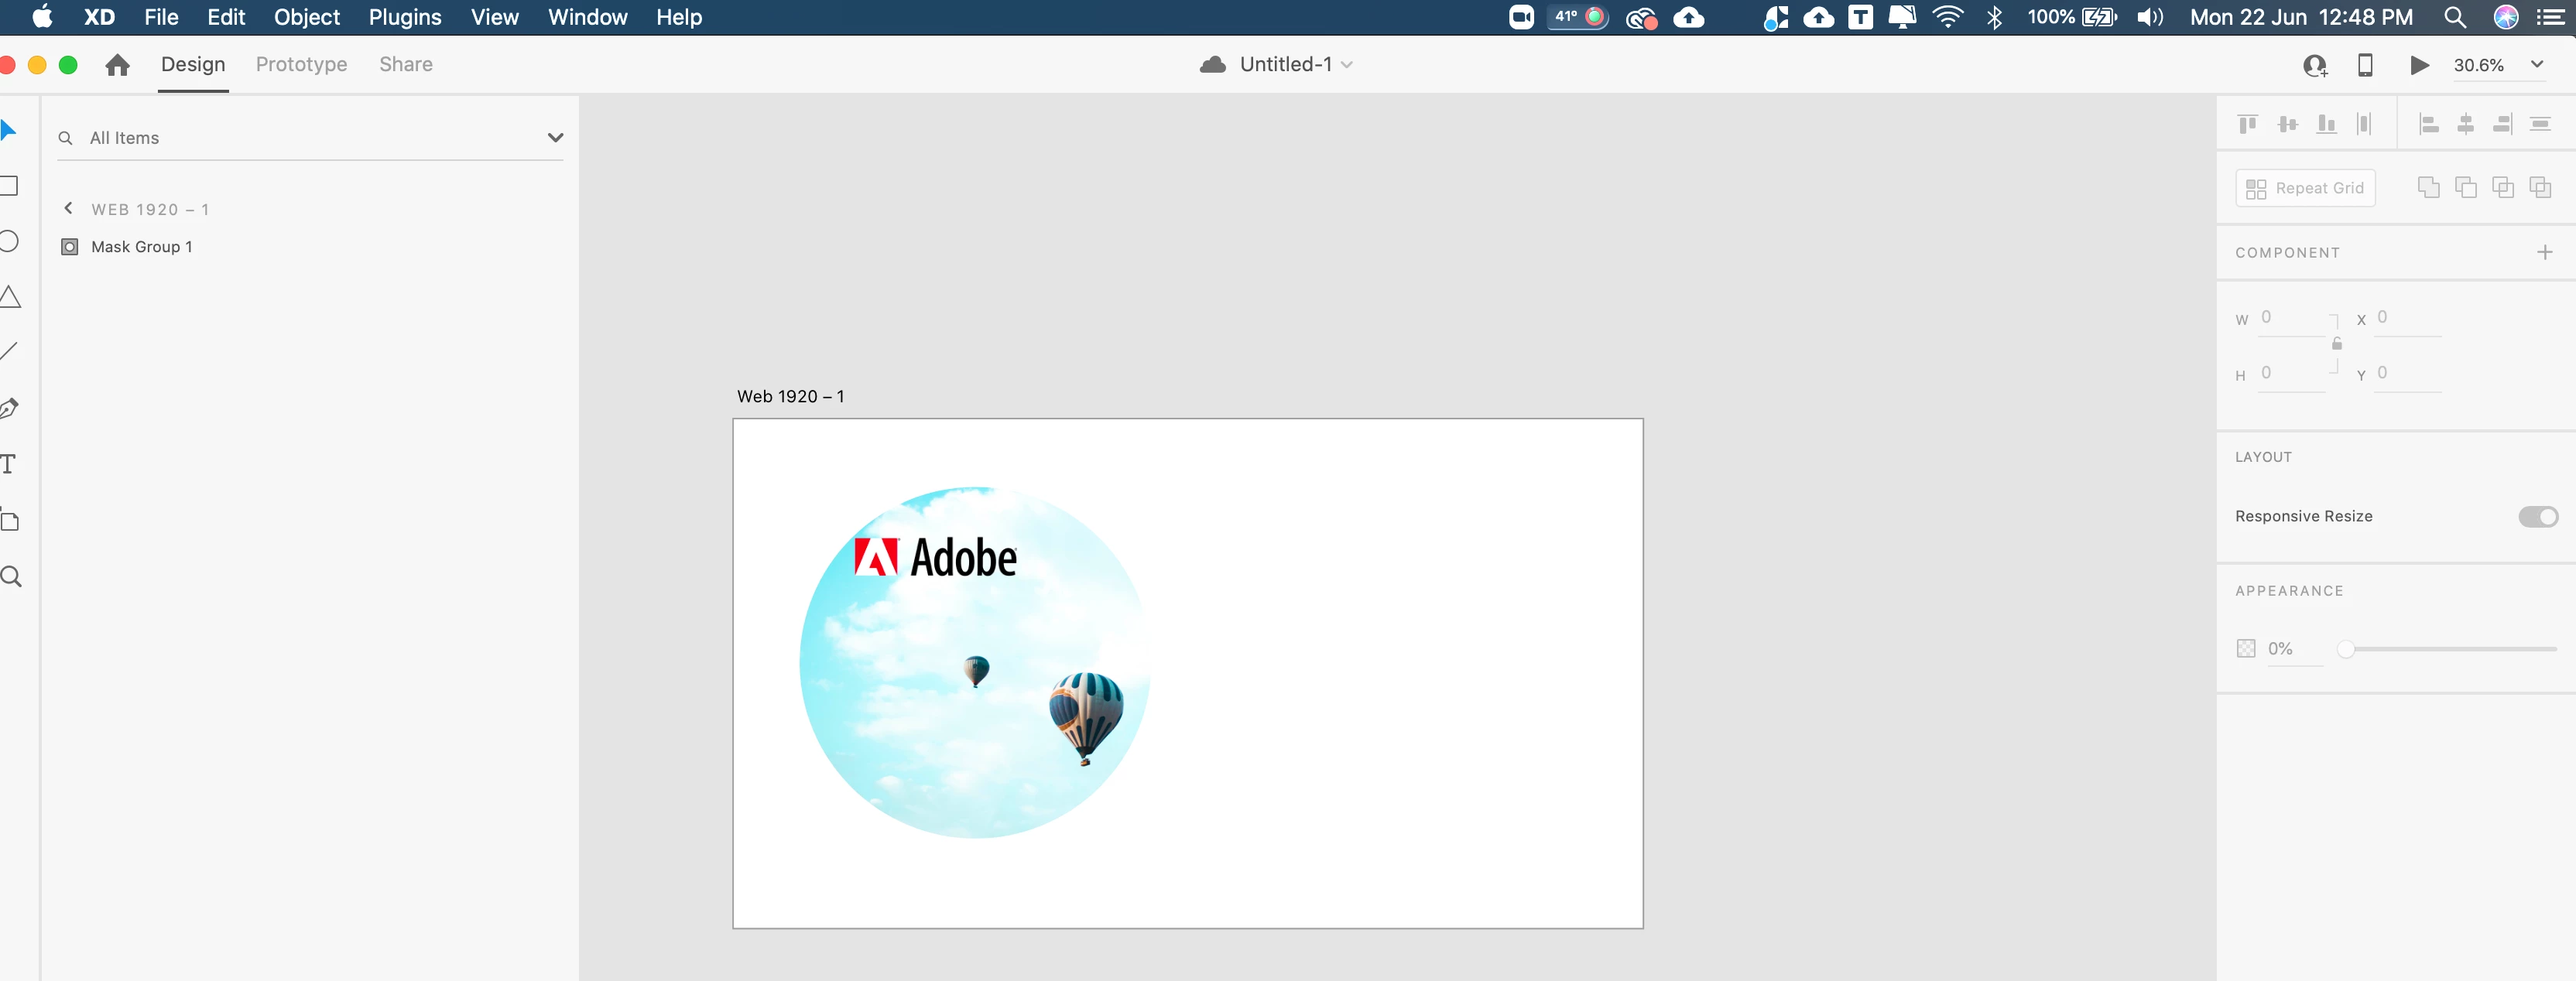Expand the All Items filter dropdown
Image resolution: width=2576 pixels, height=981 pixels.
pos(555,138)
